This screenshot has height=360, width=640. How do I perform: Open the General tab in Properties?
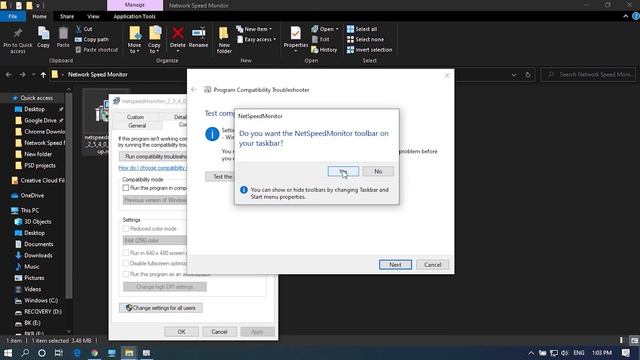coord(137,125)
